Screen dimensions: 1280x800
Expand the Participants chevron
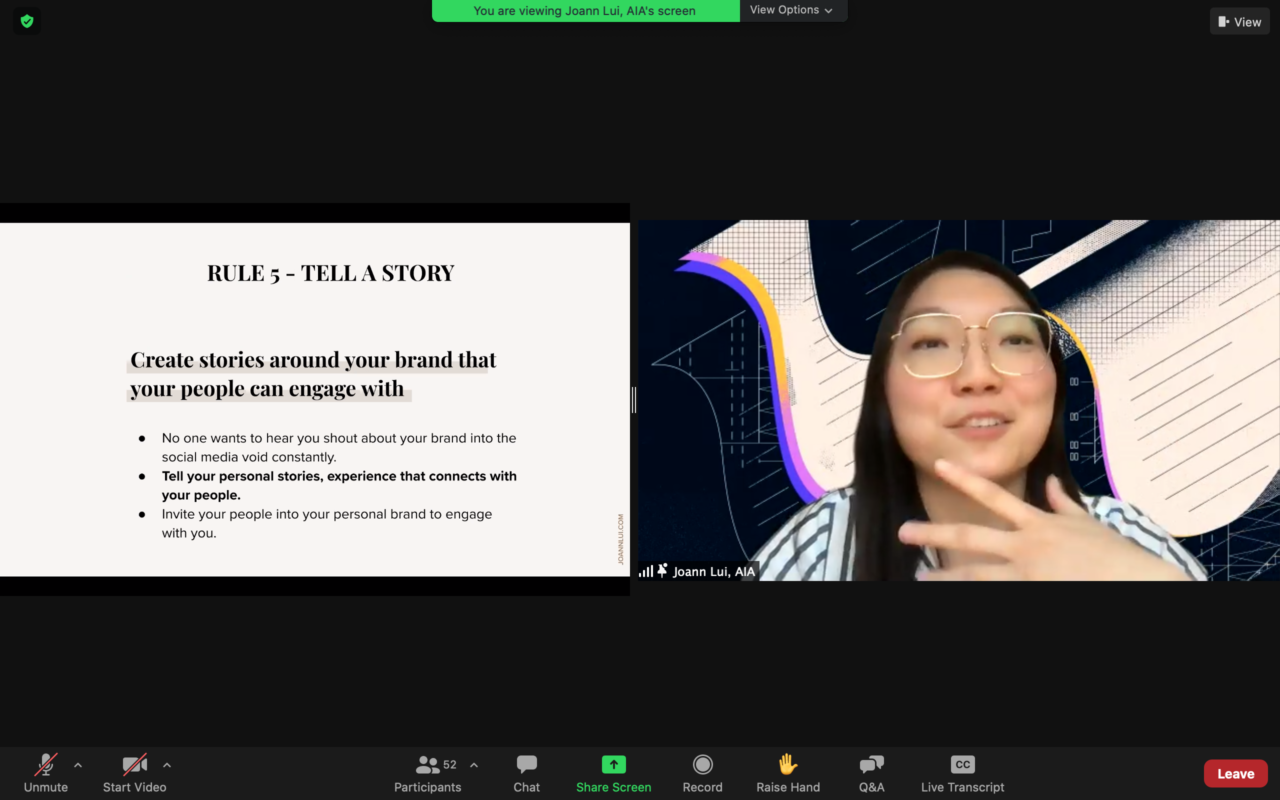(x=473, y=765)
